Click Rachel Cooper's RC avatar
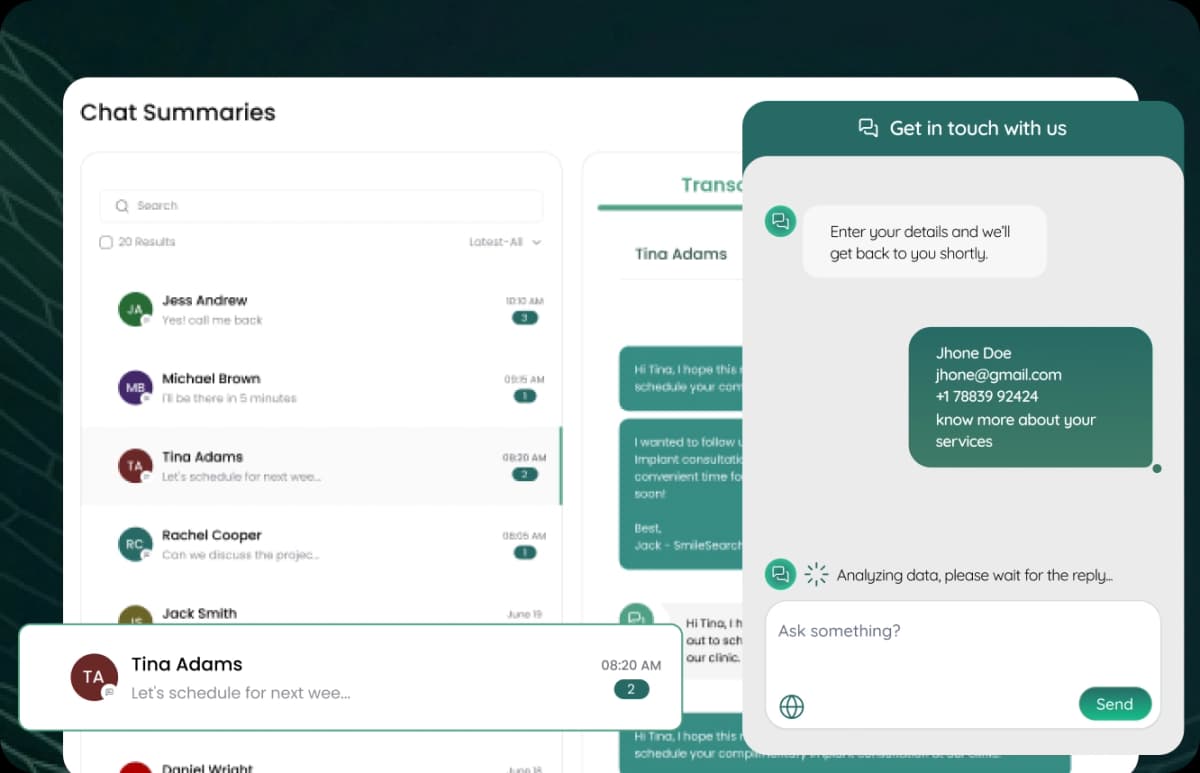Image resolution: width=1200 pixels, height=773 pixels. (x=135, y=544)
